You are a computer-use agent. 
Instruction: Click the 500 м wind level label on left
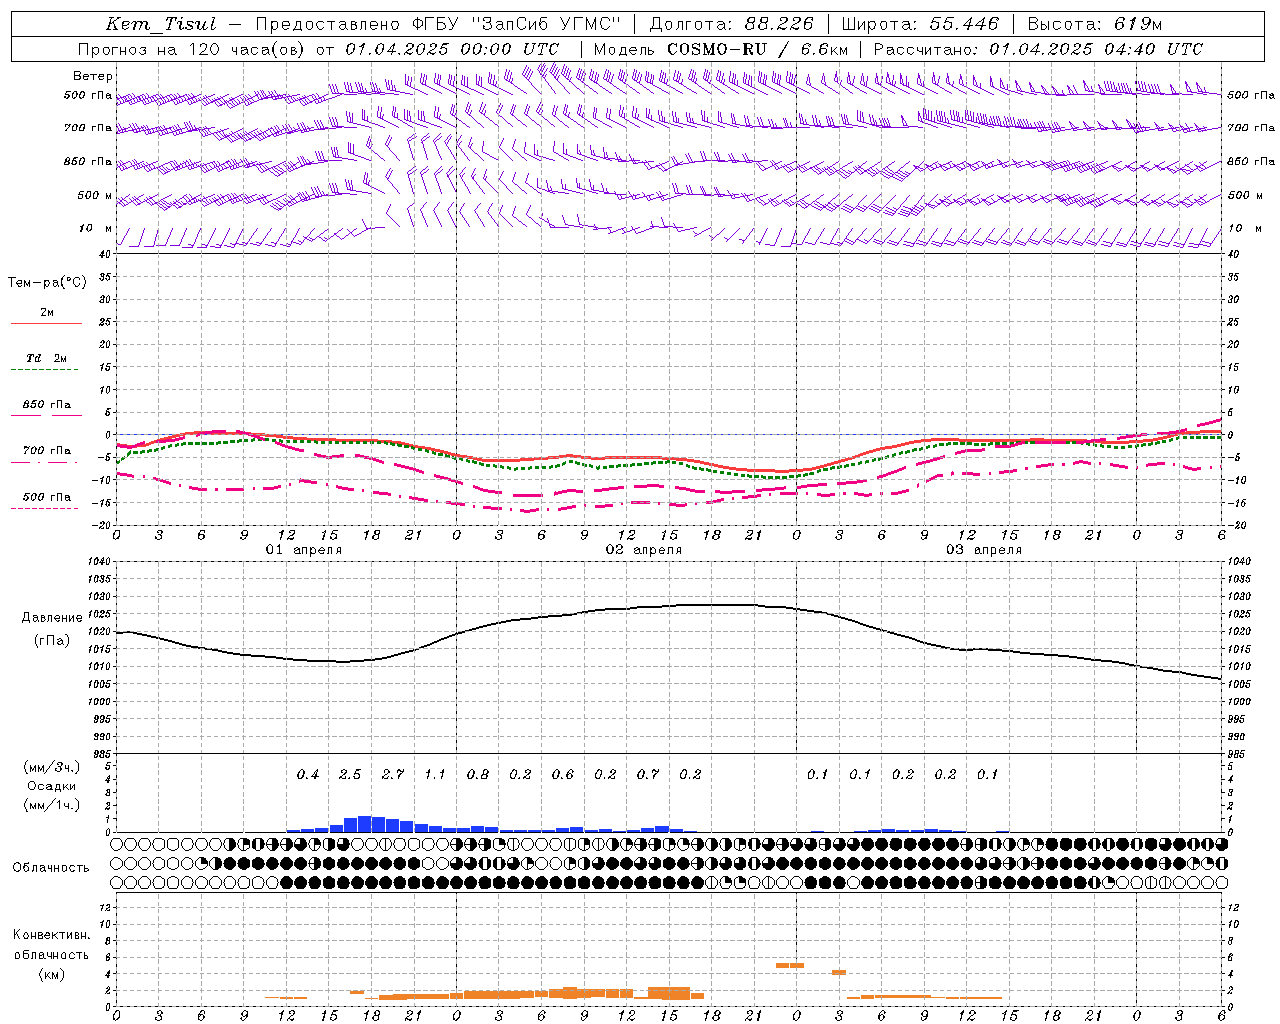(95, 195)
